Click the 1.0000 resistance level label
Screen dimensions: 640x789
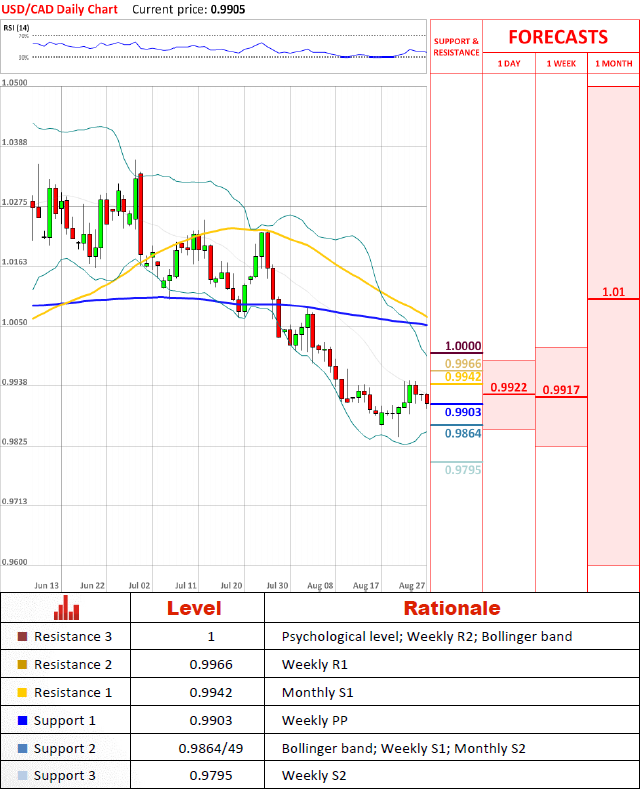point(463,346)
